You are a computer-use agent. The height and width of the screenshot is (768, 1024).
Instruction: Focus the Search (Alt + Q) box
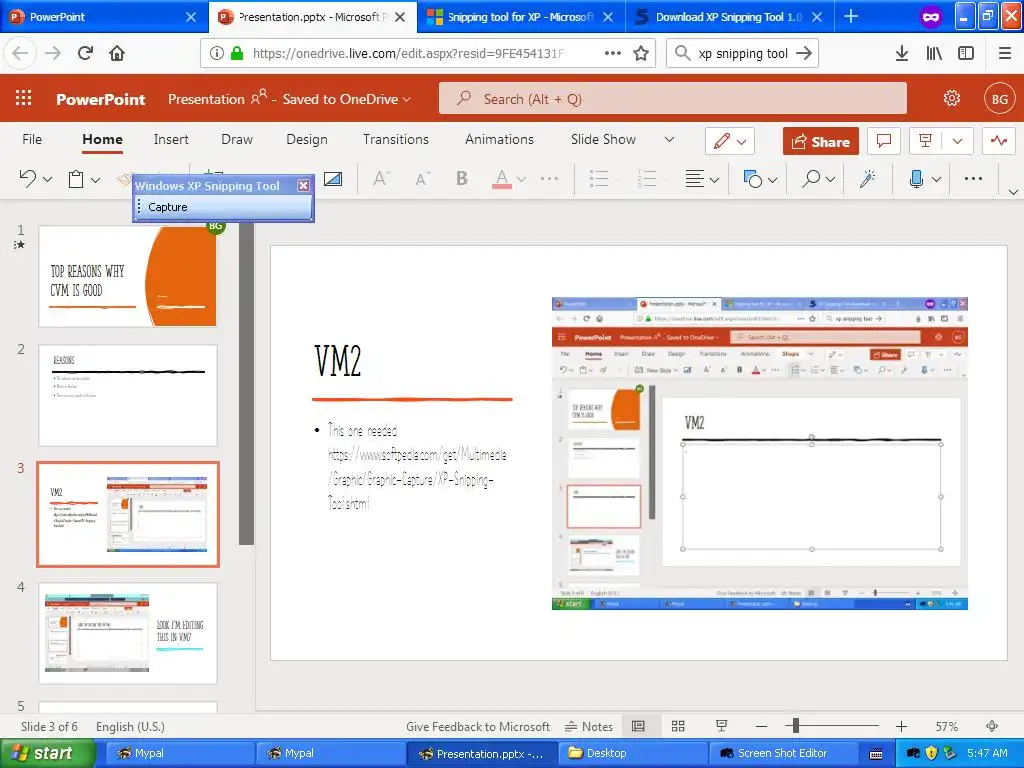[673, 99]
